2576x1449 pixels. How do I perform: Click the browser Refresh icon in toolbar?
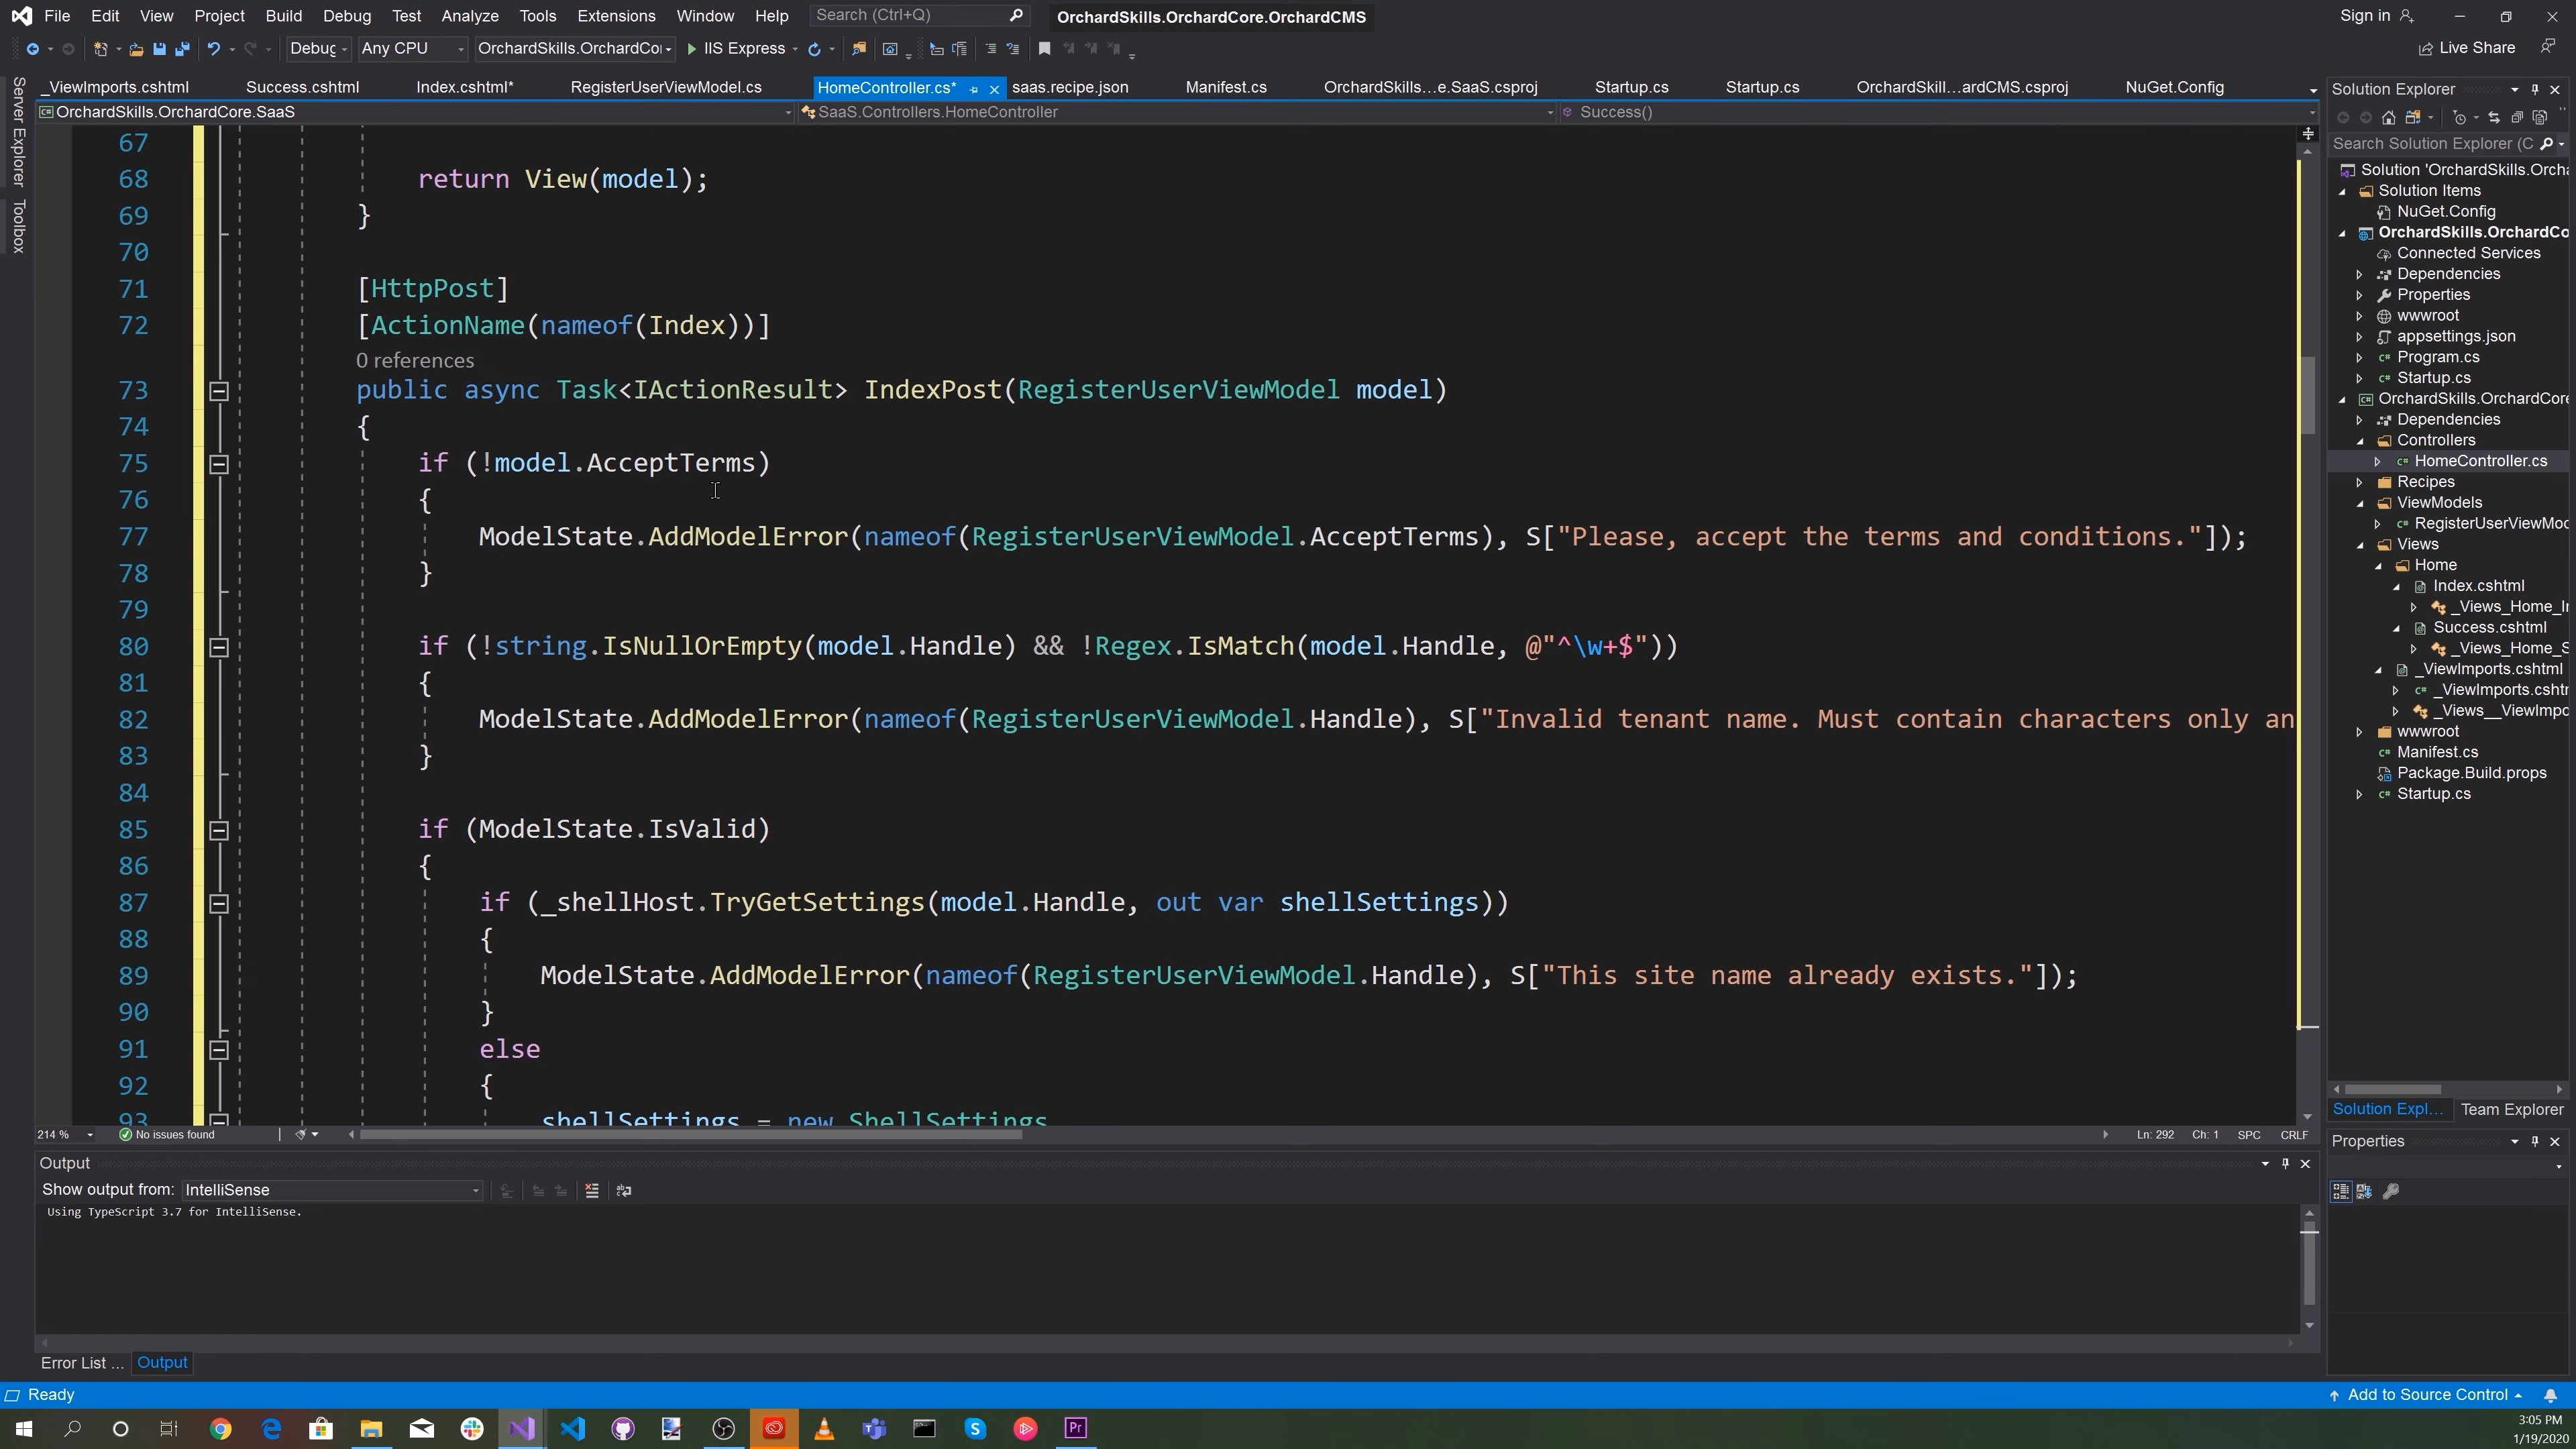[x=814, y=49]
